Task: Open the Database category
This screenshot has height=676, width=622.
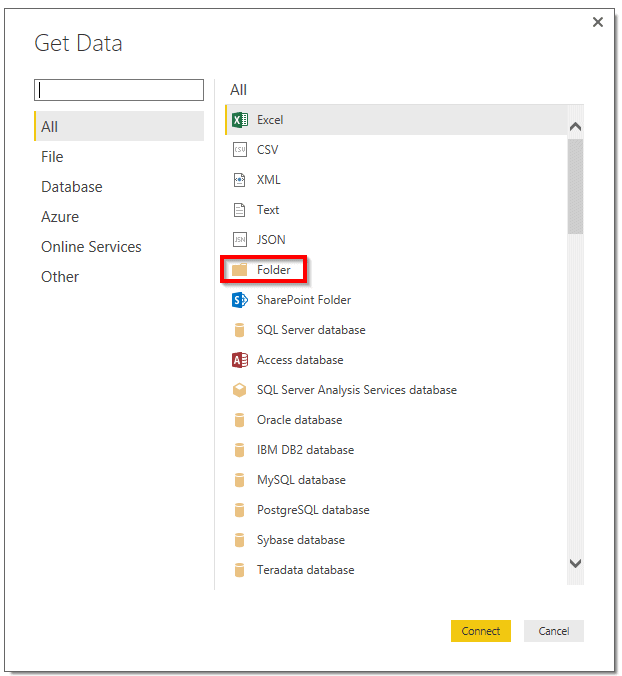Action: 71,187
